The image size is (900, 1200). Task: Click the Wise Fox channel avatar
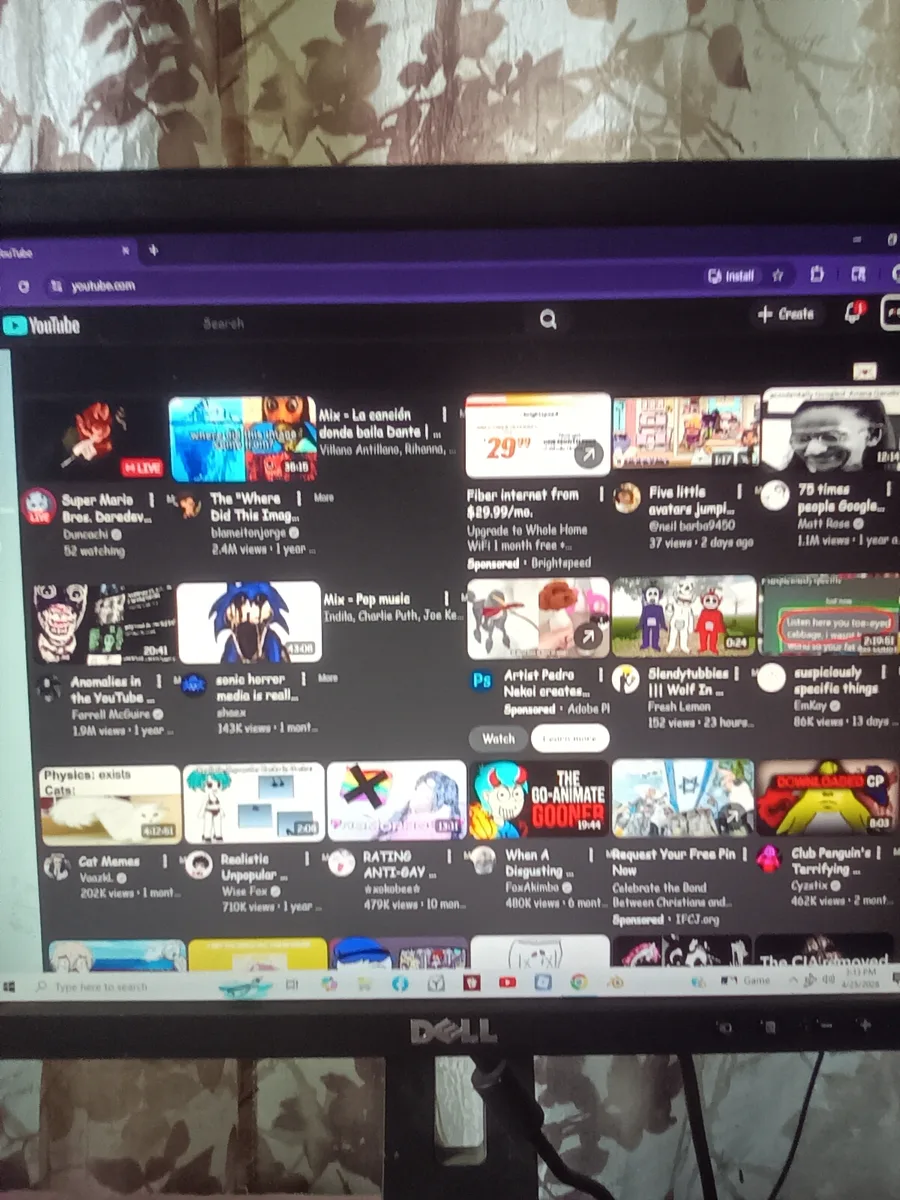[x=199, y=865]
